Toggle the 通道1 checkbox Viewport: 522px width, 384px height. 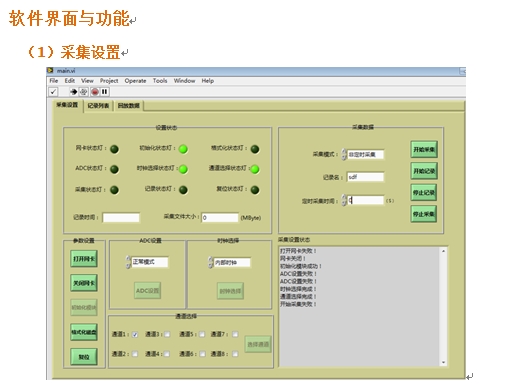click(135, 335)
